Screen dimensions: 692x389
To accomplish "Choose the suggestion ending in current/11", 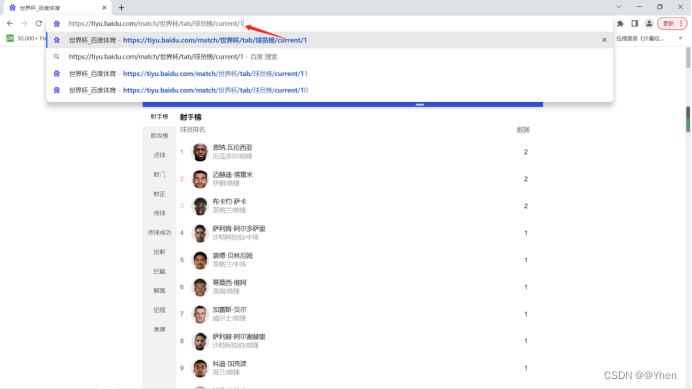I will 330,73.
